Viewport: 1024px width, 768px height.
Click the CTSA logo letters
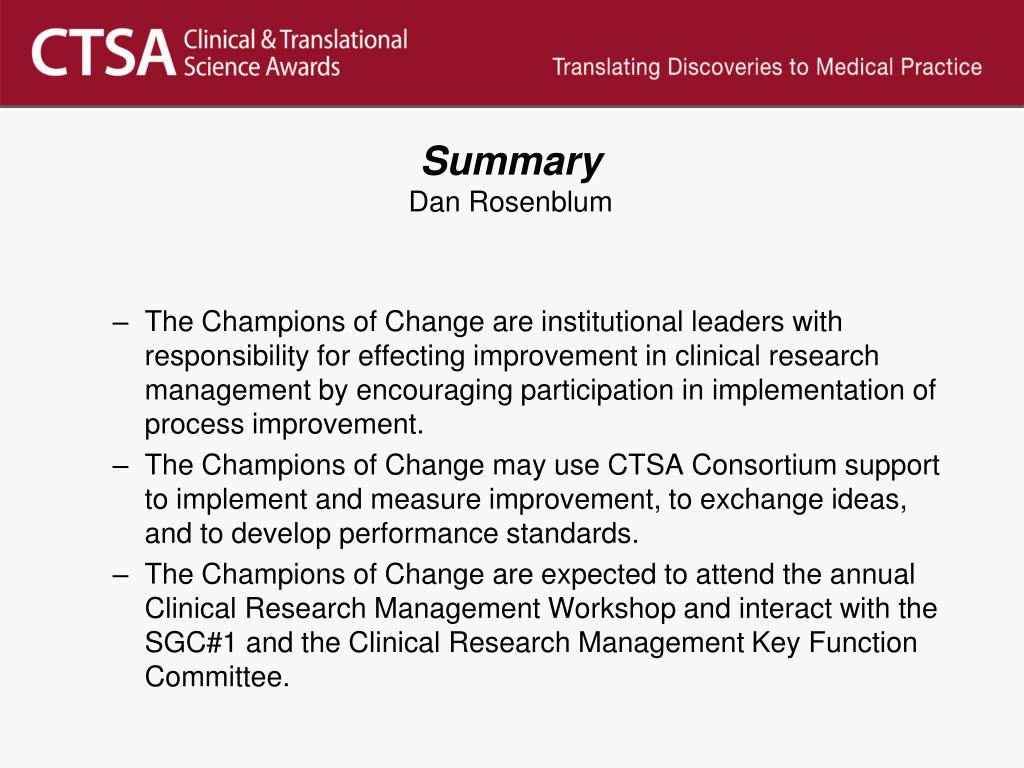[x=103, y=54]
